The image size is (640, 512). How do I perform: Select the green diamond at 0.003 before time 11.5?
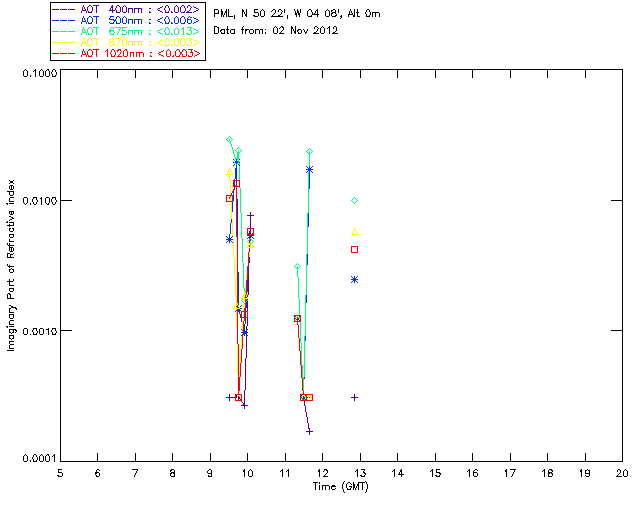[298, 266]
